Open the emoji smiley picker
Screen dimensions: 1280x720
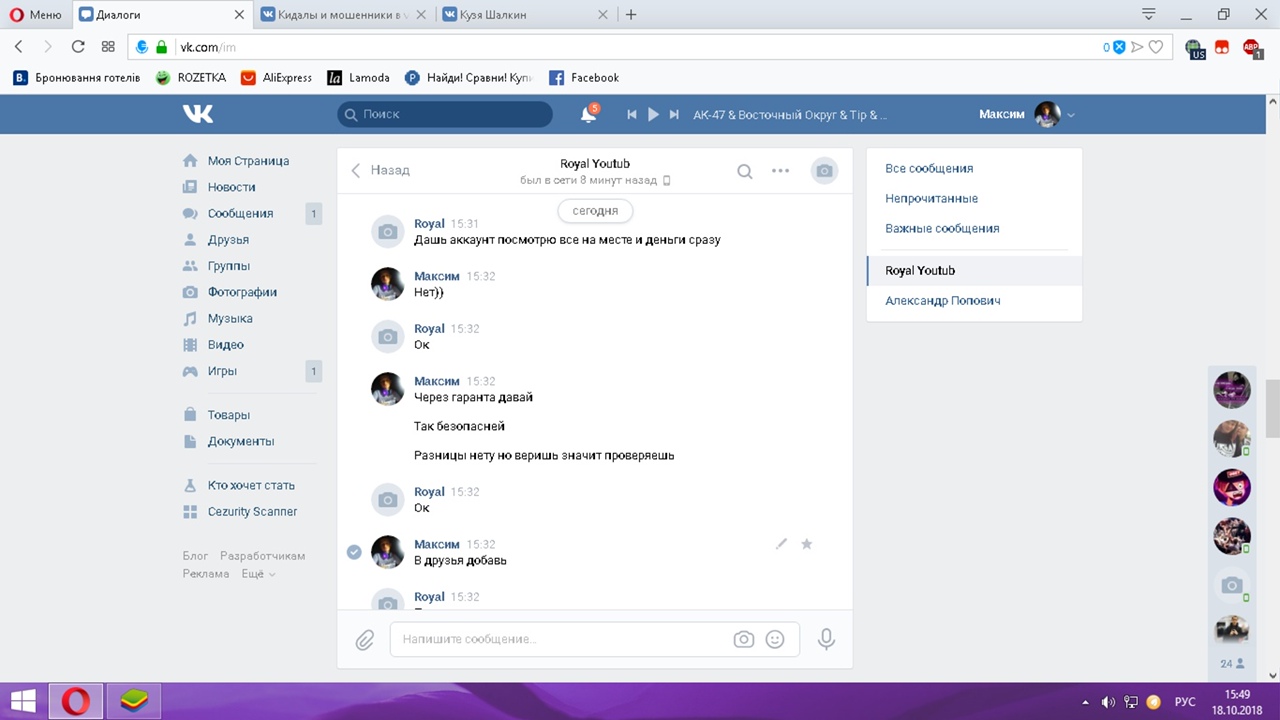click(775, 639)
